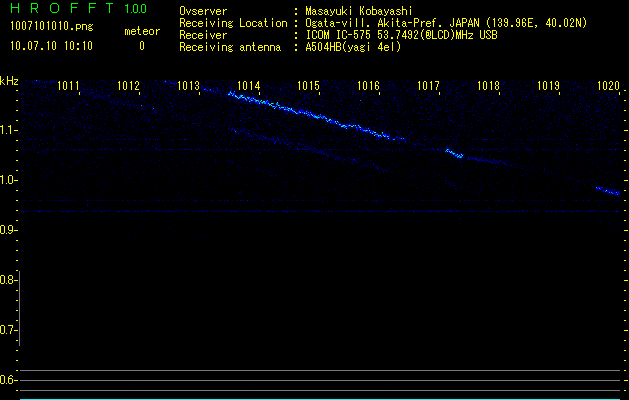Viewport: 629px width, 400px height.
Task: Click the 0.9 kHz frequency label
Action: [8, 230]
